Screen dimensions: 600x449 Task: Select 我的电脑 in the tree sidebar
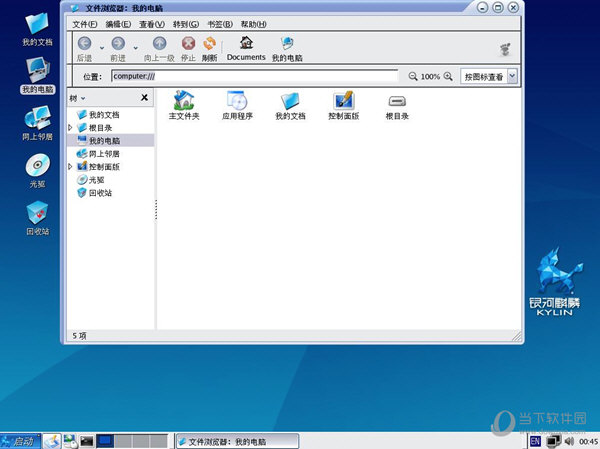[x=104, y=140]
